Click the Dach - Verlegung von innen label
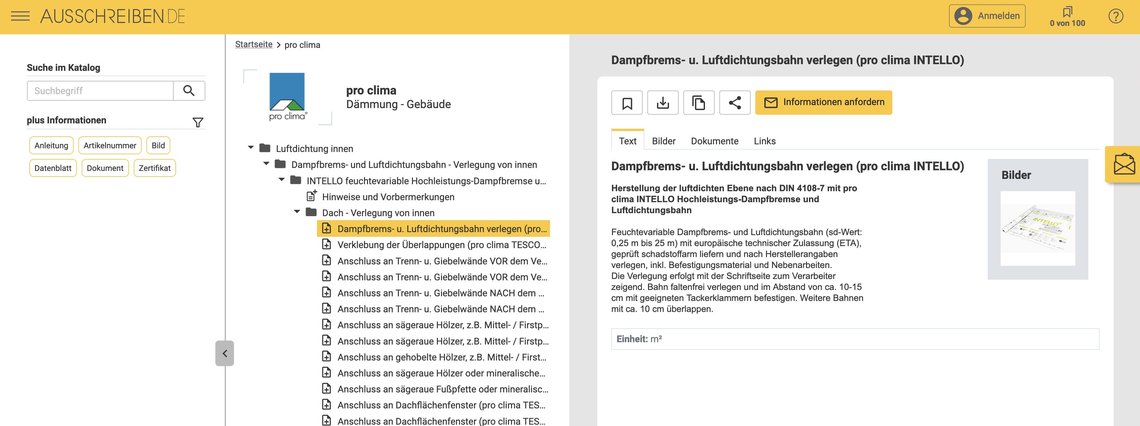The height and width of the screenshot is (426, 1140). click(378, 212)
